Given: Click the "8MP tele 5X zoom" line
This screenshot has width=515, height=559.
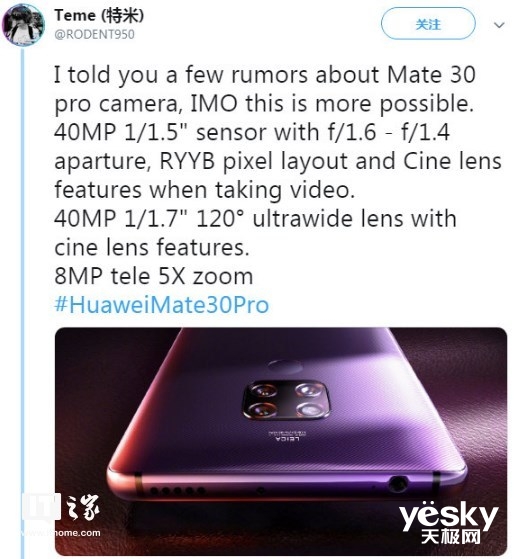Looking at the screenshot, I should [x=154, y=276].
